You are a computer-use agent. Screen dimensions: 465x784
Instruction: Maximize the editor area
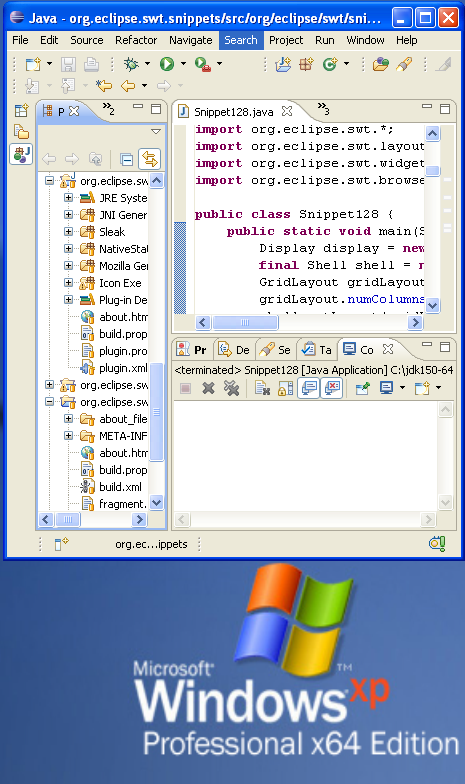click(445, 108)
